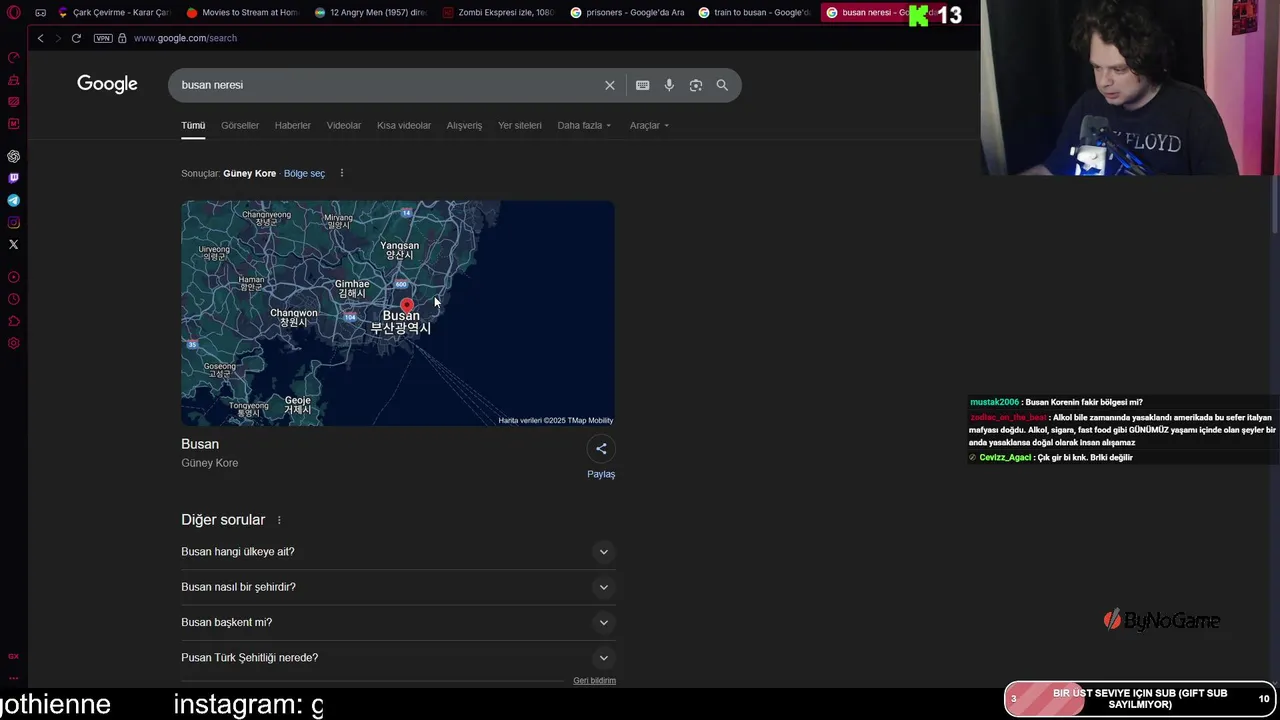The image size is (1280, 720).
Task: Expand 'Pusan Türk Şehitliği nerede?' question
Action: tap(398, 658)
